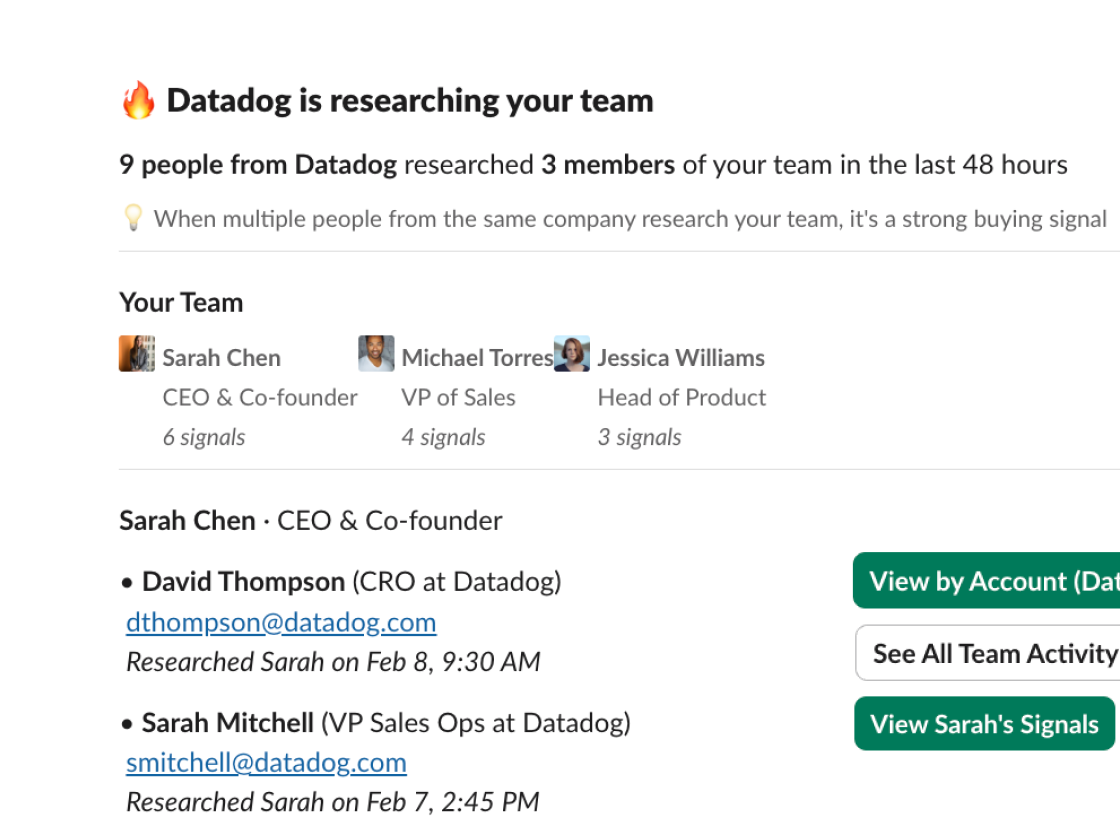Click the lightbulb tip icon
Screen dimensions: 1120x840
(132, 218)
